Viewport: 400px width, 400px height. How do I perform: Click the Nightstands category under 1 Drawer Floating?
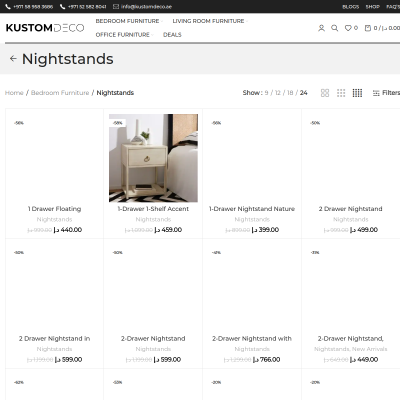click(x=54, y=219)
